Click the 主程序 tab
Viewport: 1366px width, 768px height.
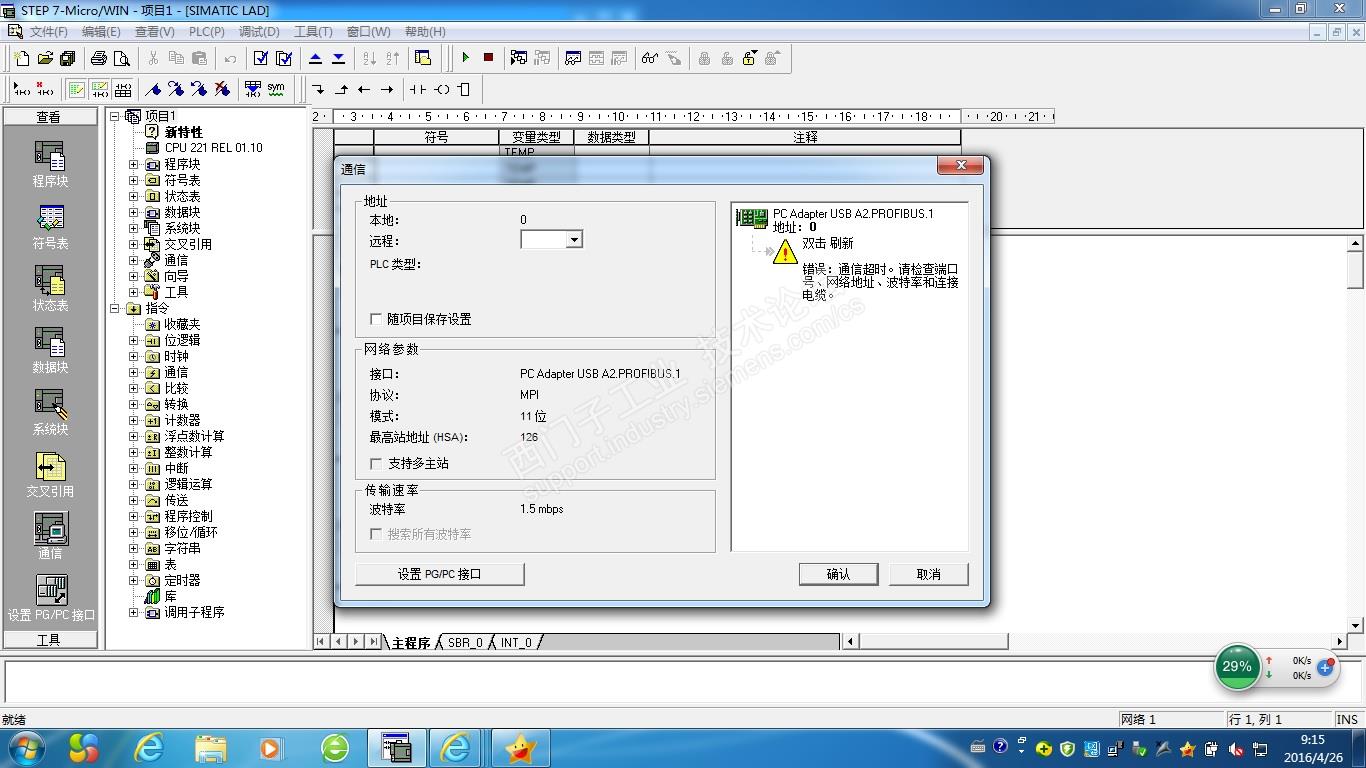click(x=410, y=642)
